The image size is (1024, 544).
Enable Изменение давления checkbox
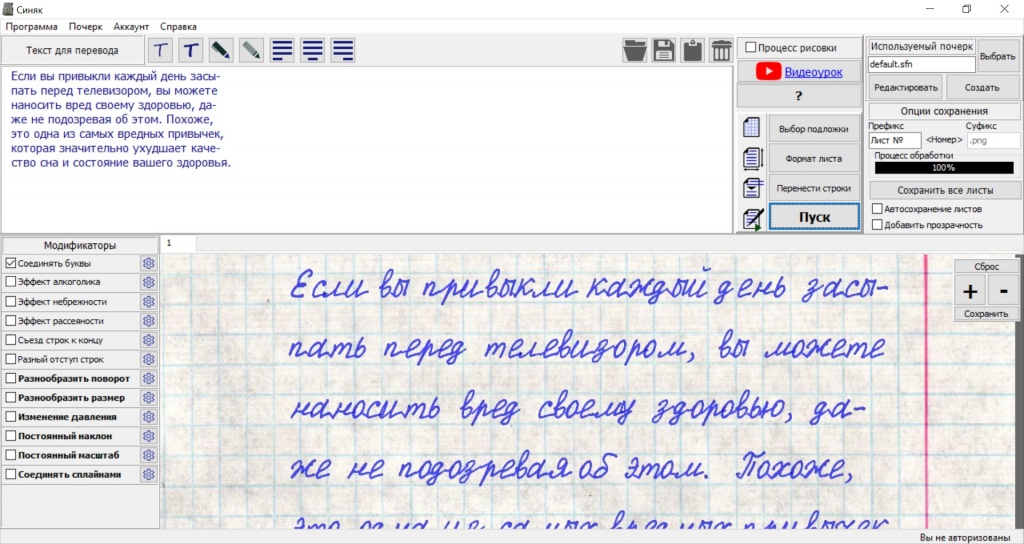click(x=10, y=417)
